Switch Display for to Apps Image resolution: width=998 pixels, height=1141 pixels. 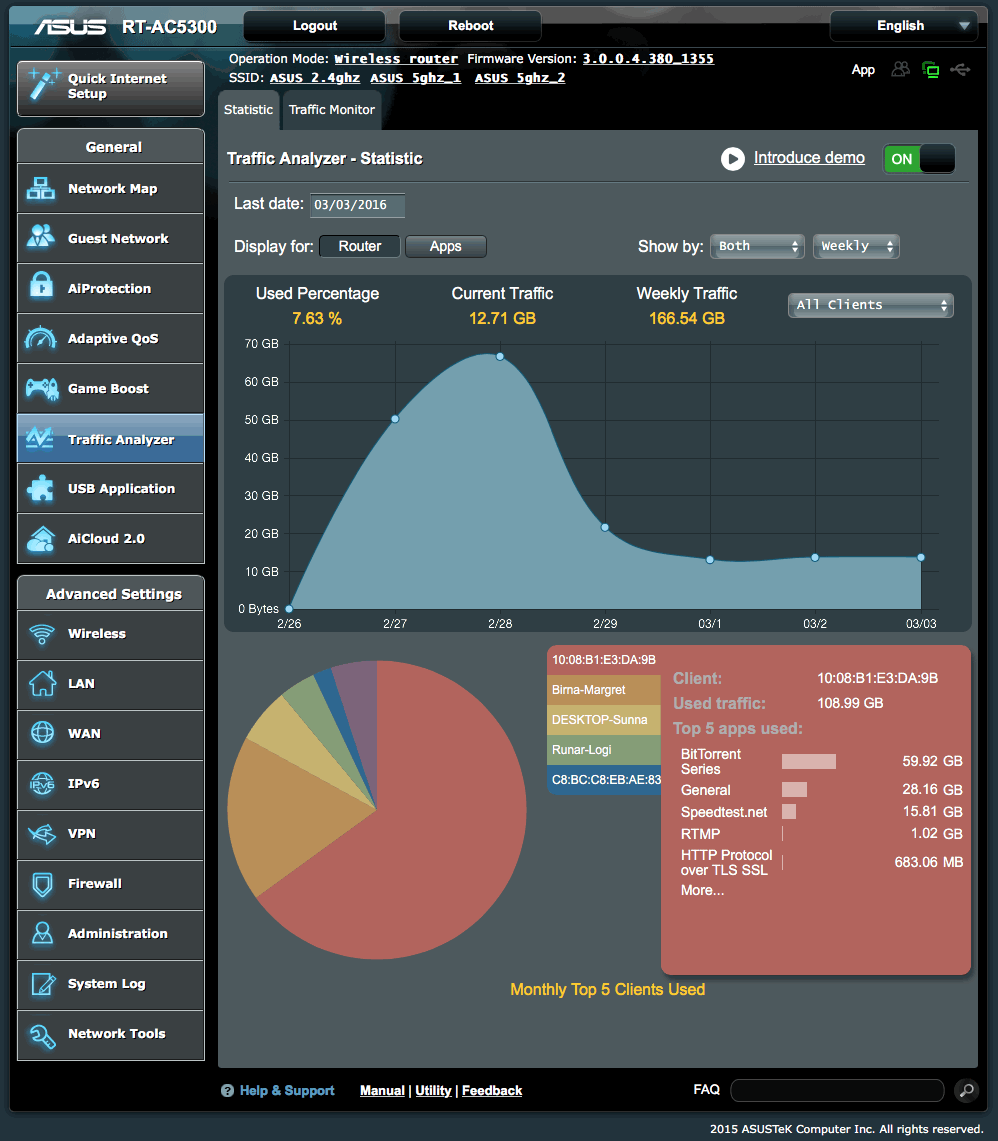pos(445,246)
